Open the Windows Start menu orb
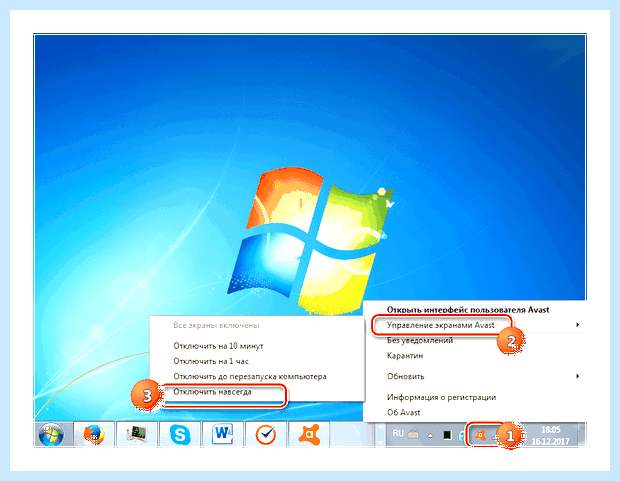The image size is (620, 481). 51,434
